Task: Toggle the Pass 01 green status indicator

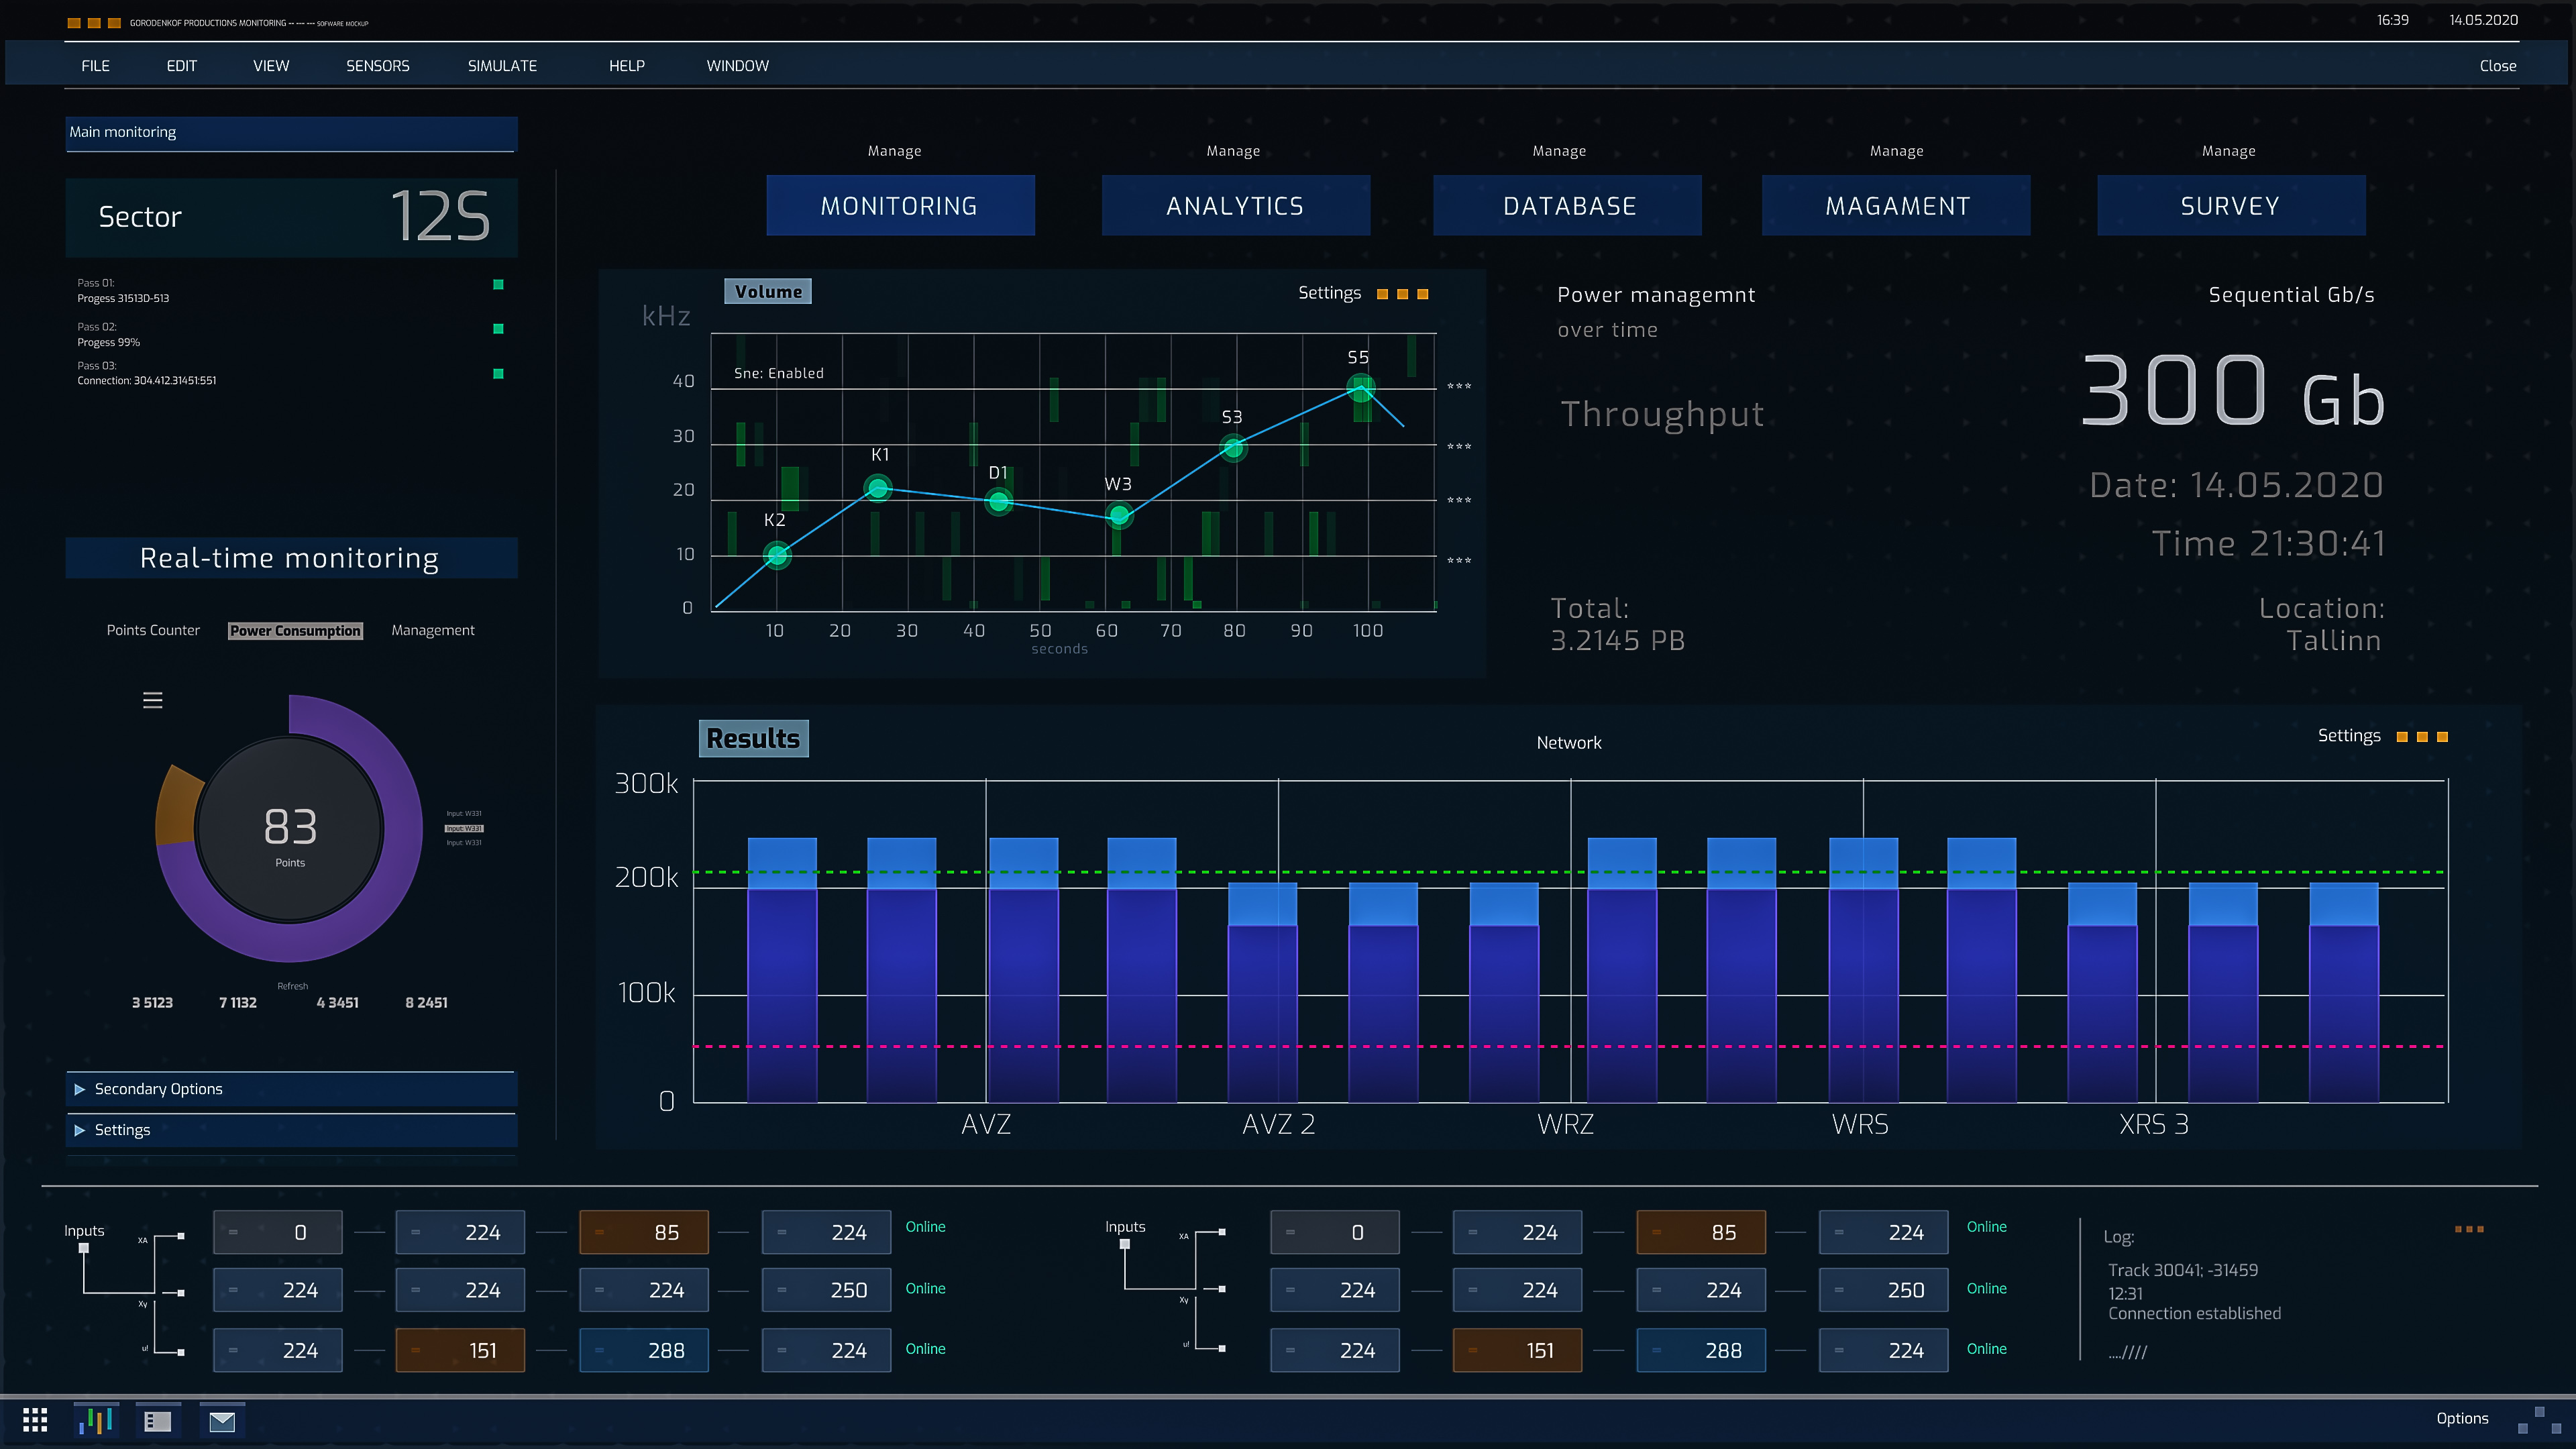Action: click(498, 285)
